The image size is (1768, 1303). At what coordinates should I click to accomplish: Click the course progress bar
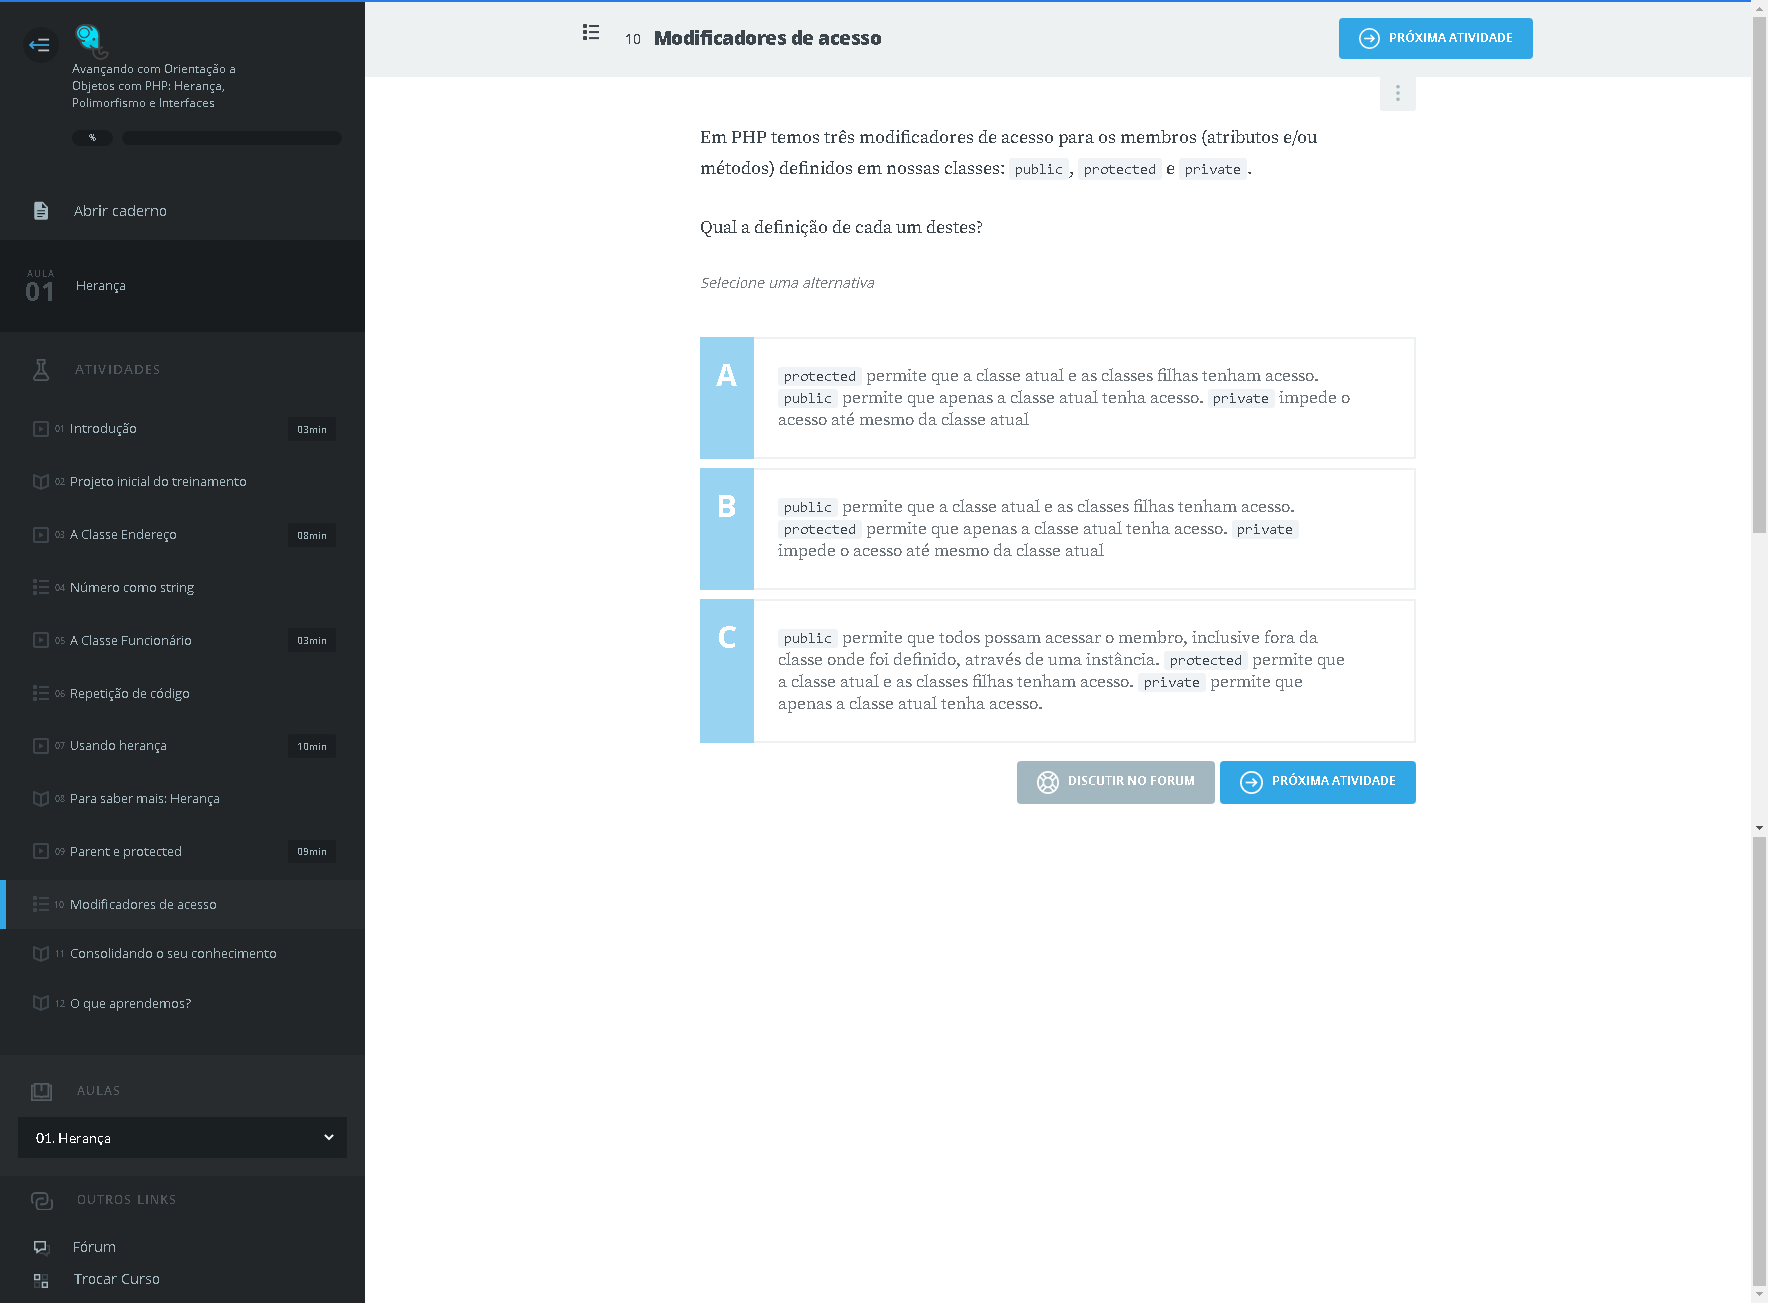pos(231,138)
